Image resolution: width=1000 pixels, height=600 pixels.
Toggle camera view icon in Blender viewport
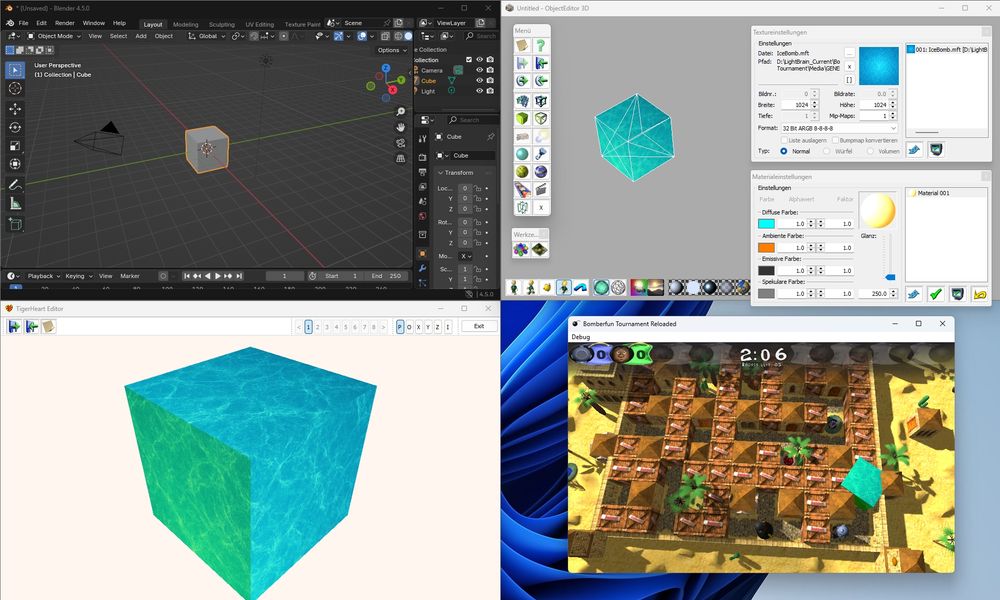[401, 143]
